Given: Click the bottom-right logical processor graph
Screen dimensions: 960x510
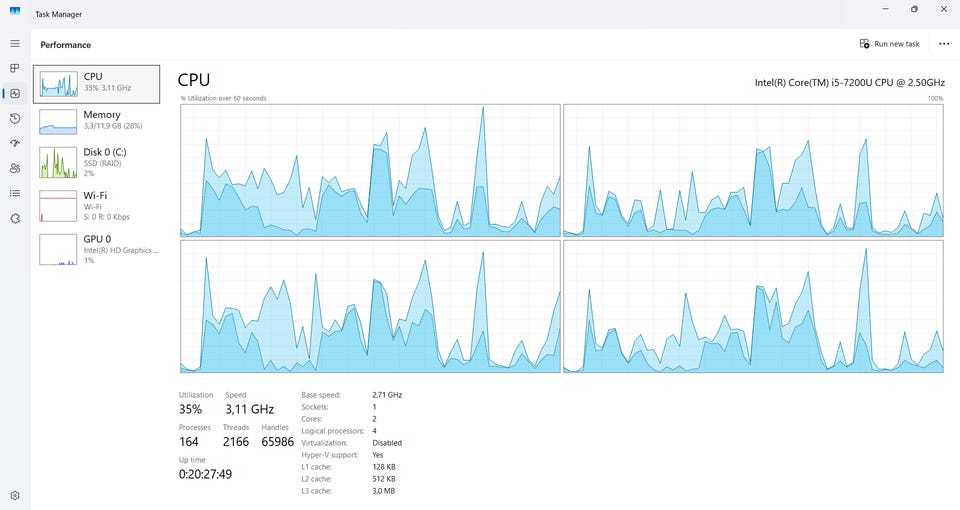Looking at the screenshot, I should tap(753, 306).
